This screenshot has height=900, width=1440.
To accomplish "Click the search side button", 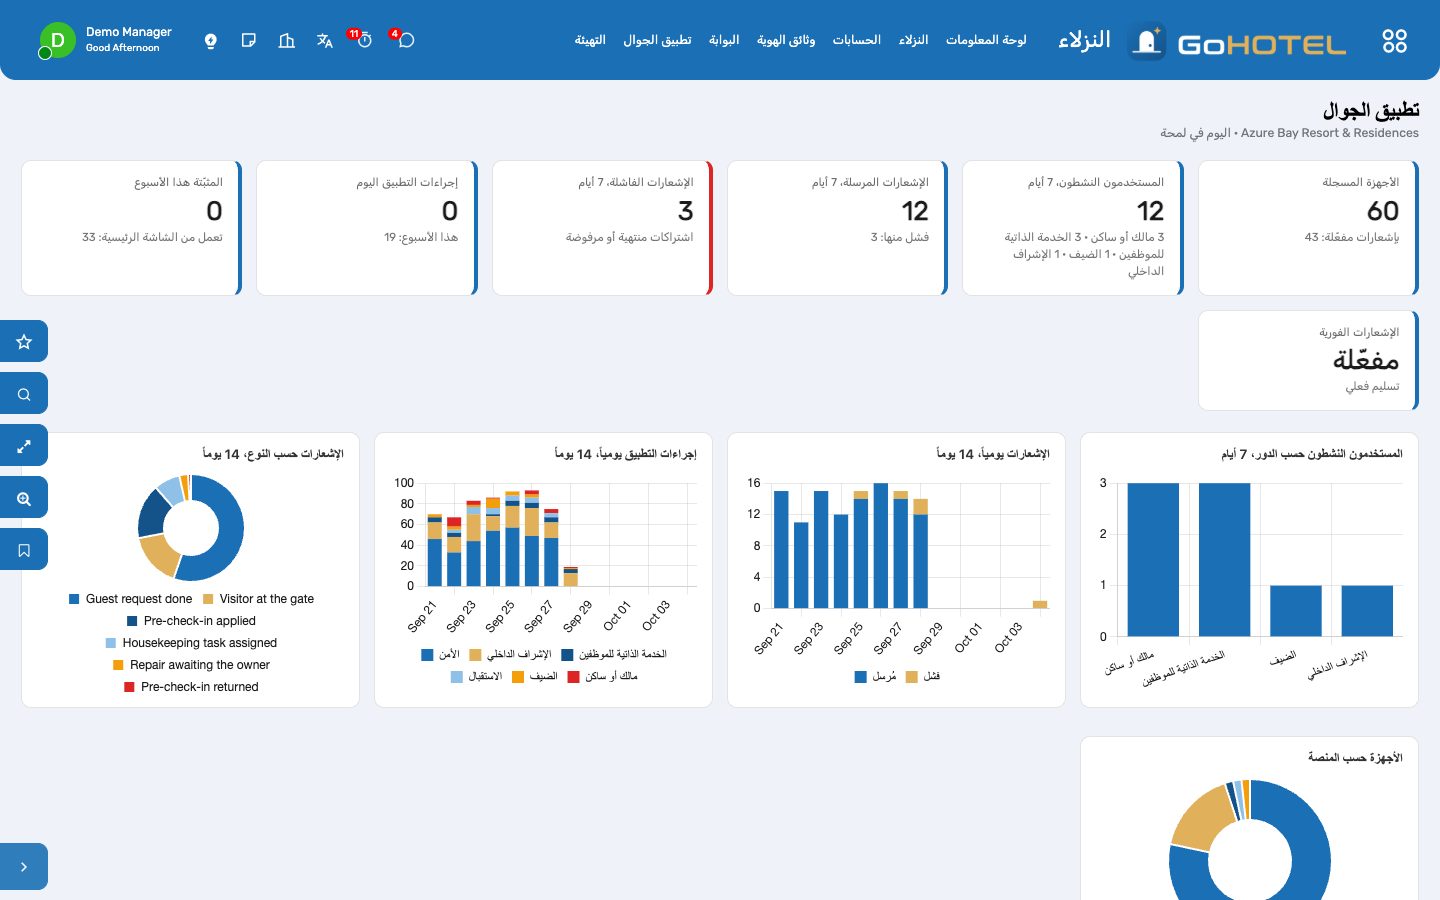I will [24, 394].
